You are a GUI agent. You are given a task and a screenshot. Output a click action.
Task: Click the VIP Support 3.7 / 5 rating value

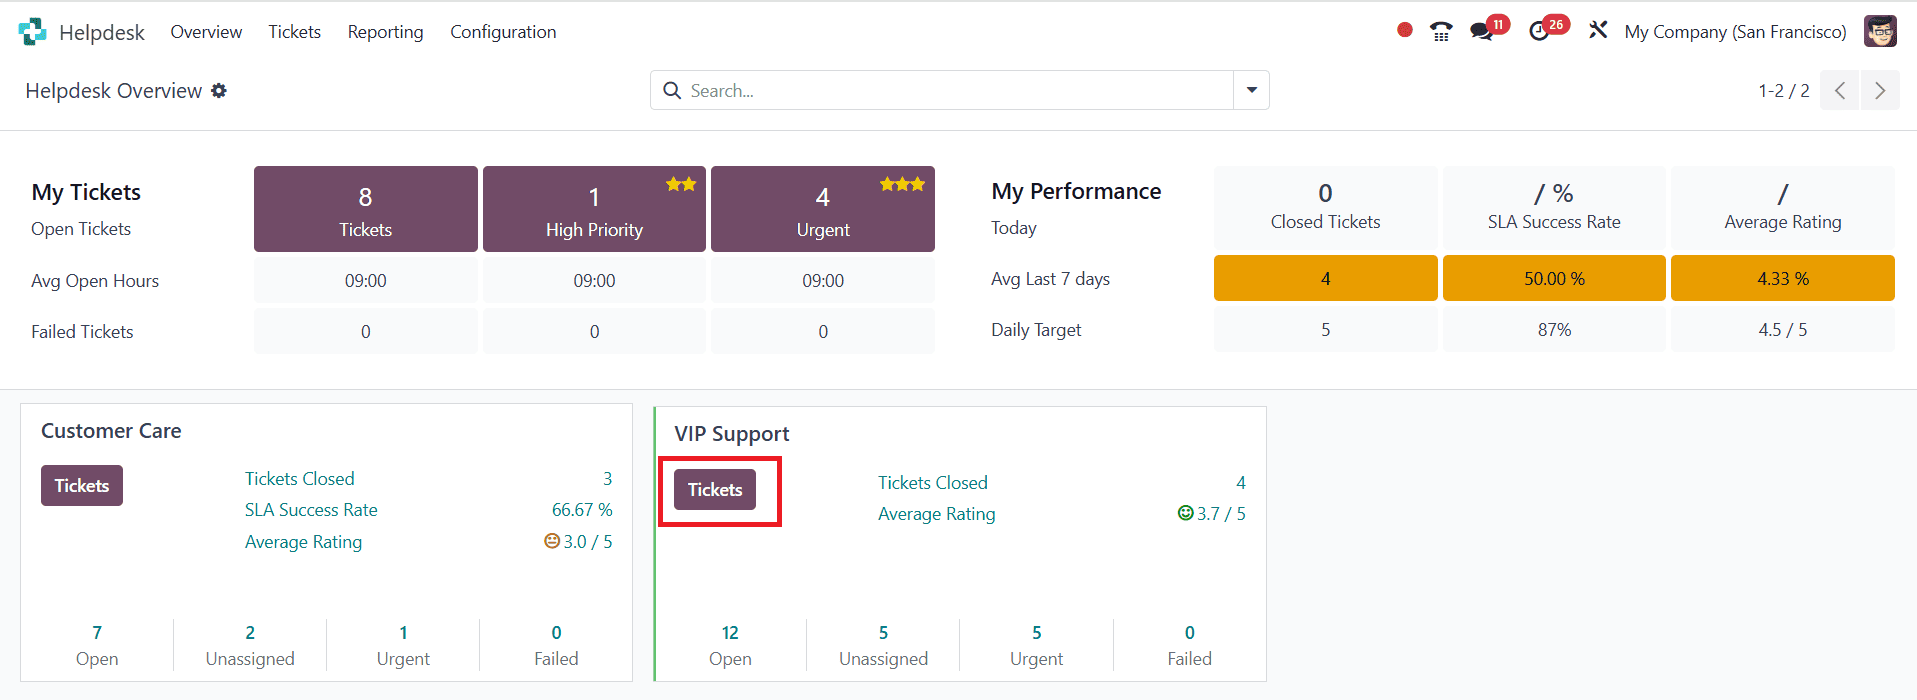click(x=1221, y=513)
